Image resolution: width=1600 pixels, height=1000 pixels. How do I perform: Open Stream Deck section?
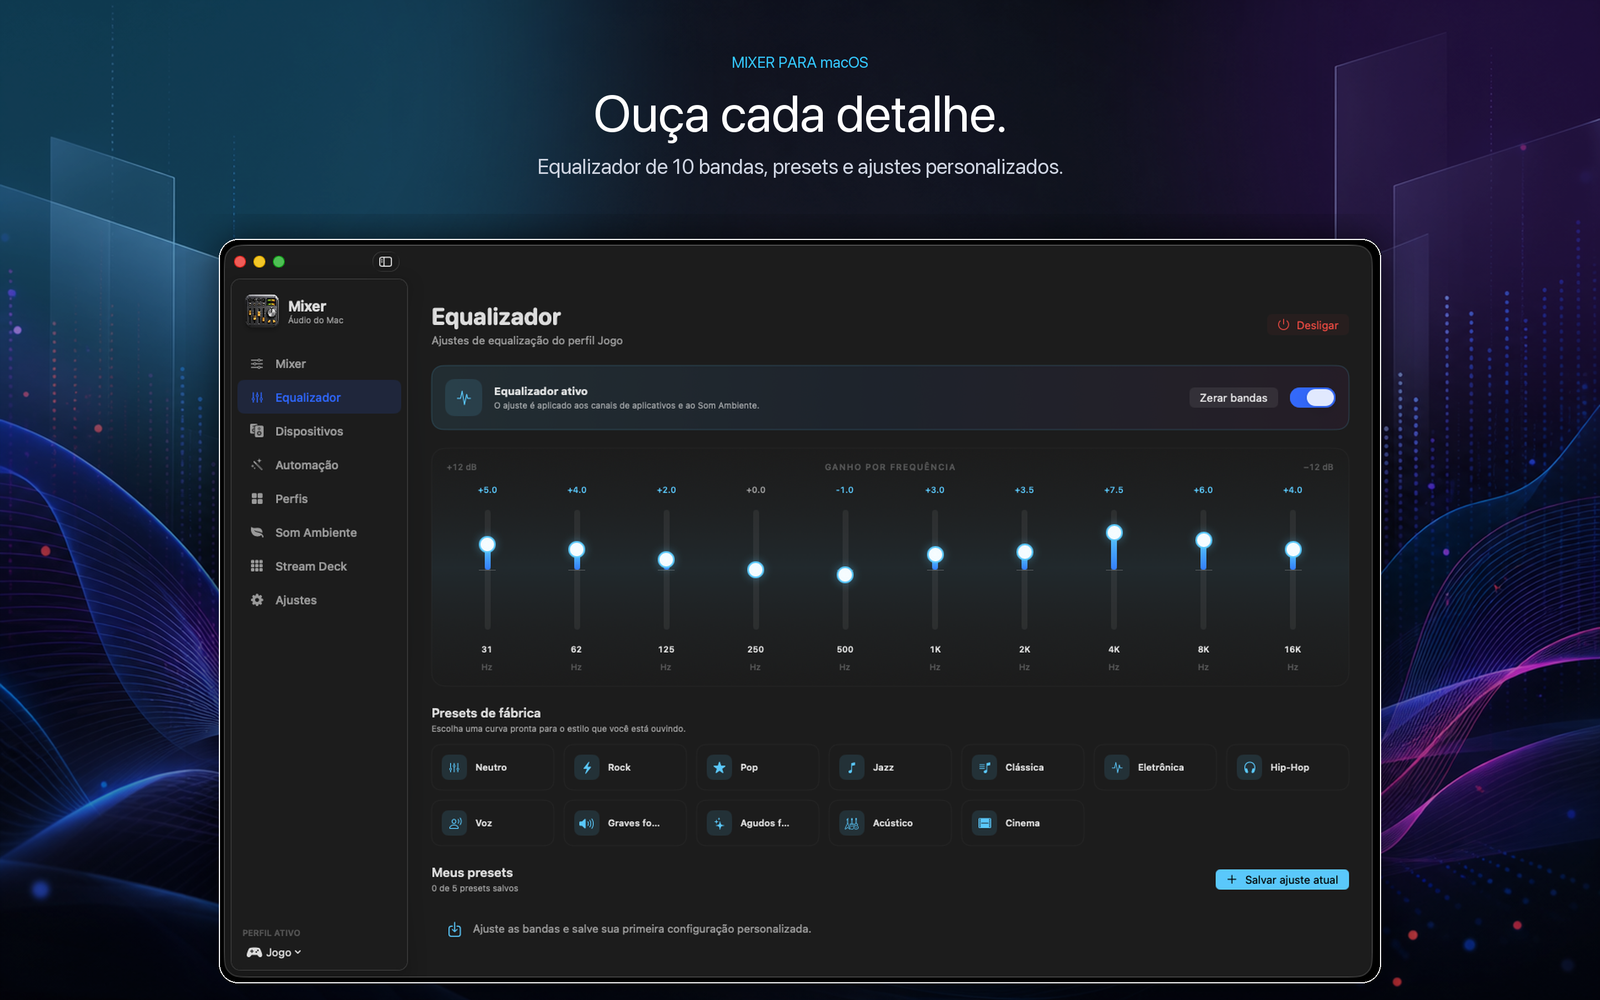coord(319,566)
